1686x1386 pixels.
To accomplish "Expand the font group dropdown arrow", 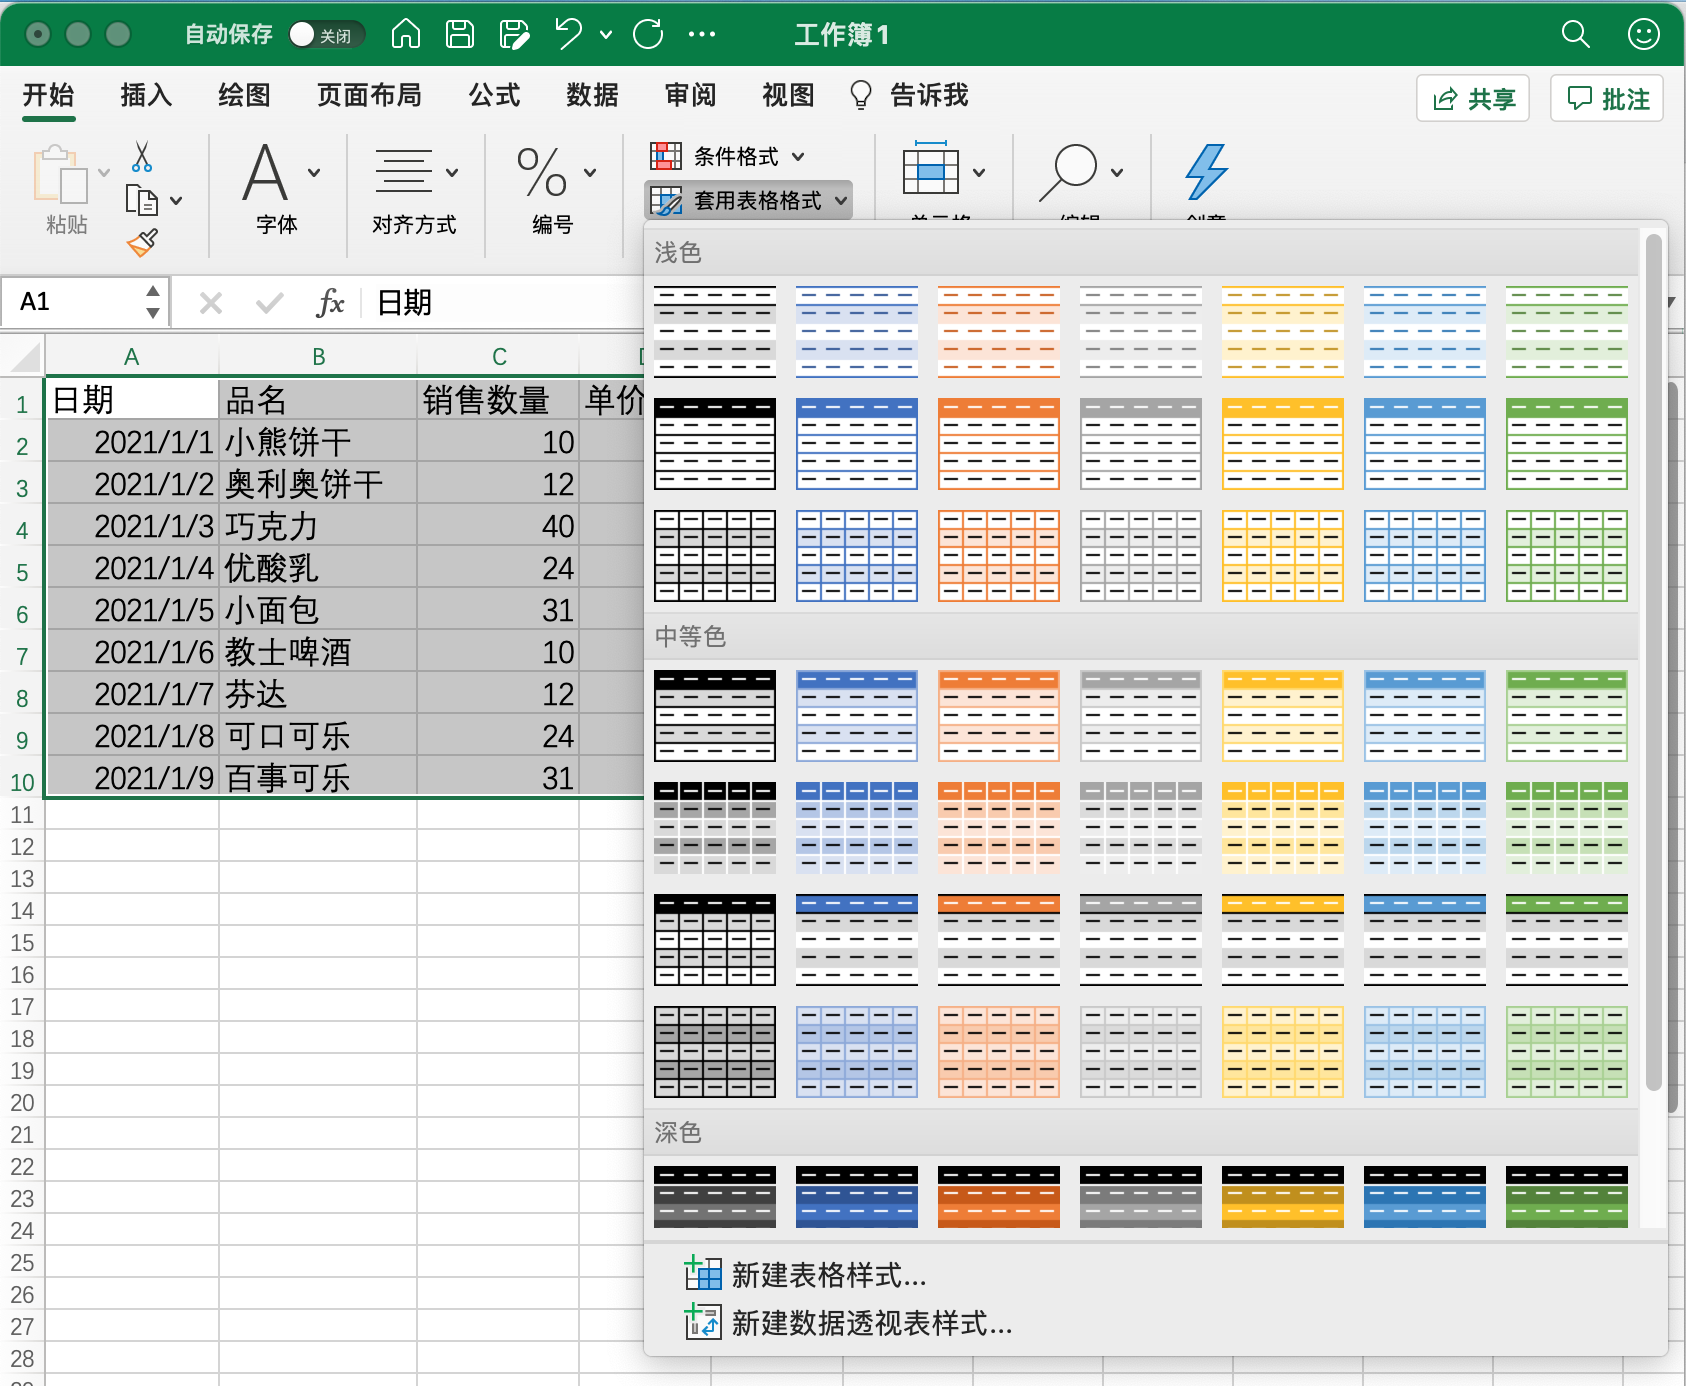I will coord(314,172).
